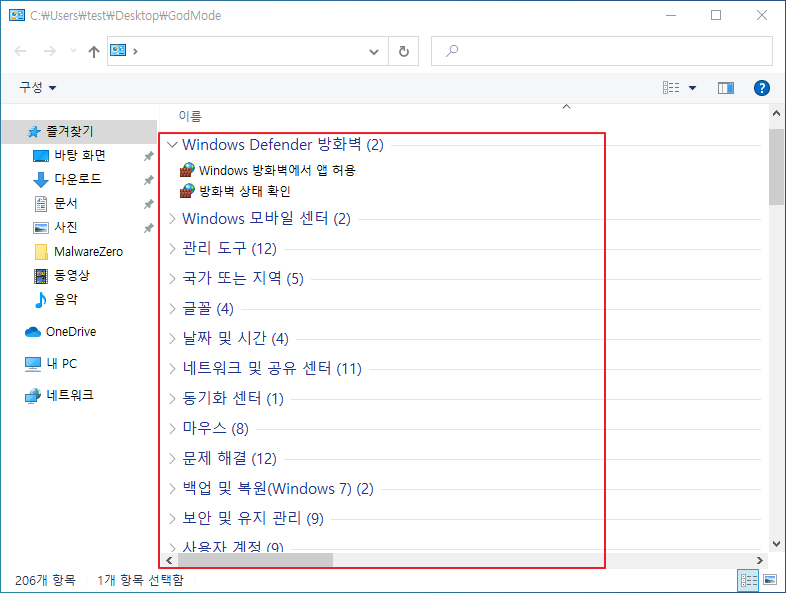This screenshot has height=593, width=786.
Task: Expand the 날짜 및 시간 group
Action: (x=172, y=339)
